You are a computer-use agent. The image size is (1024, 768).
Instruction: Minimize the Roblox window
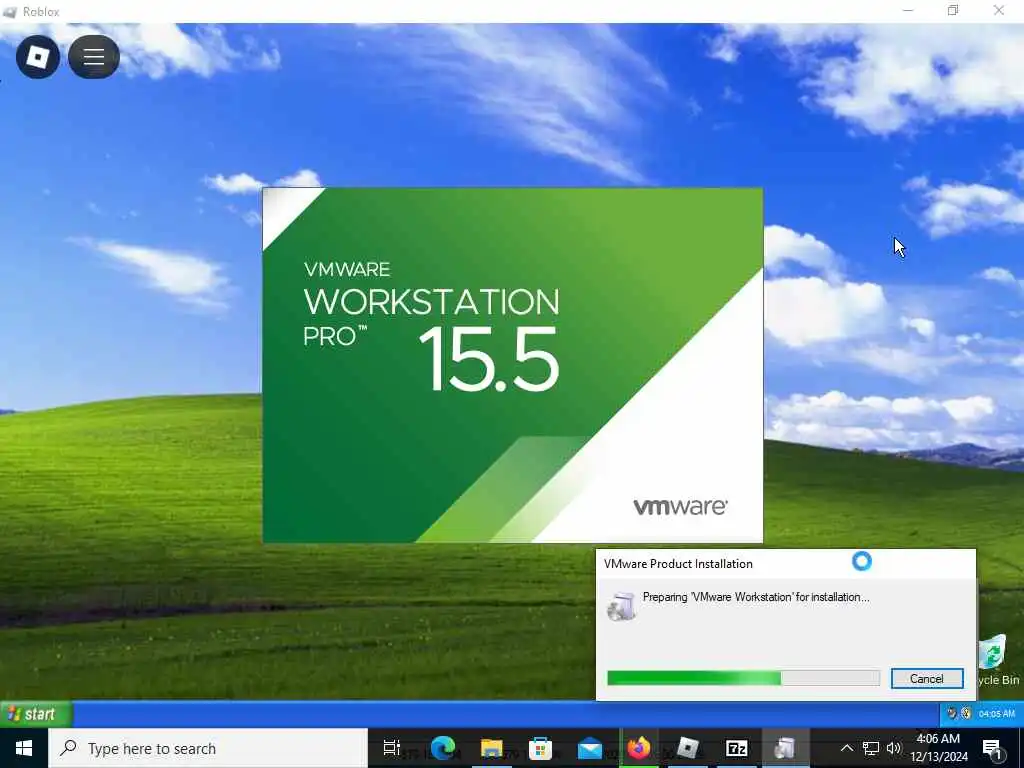click(x=908, y=10)
